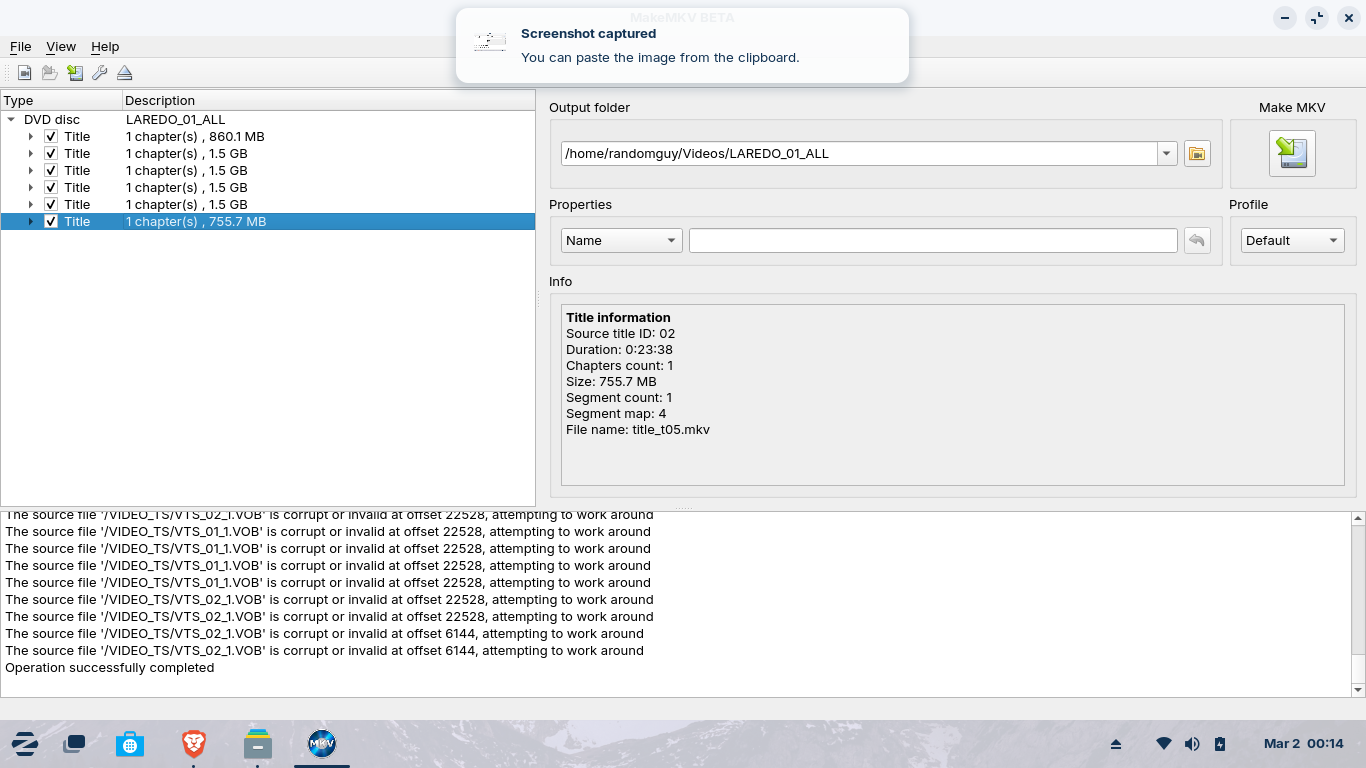Open the Name property selector
The image size is (1366, 768).
pyautogui.click(x=621, y=240)
